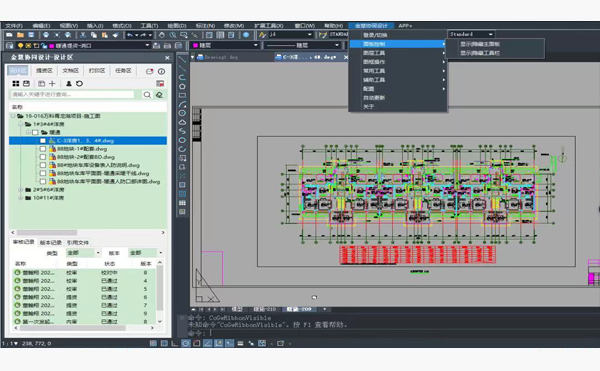Image resolution: width=600 pixels, height=371 pixels.
Task: Click the first submenu item 显示/隐藏主面板
Action: coord(480,44)
